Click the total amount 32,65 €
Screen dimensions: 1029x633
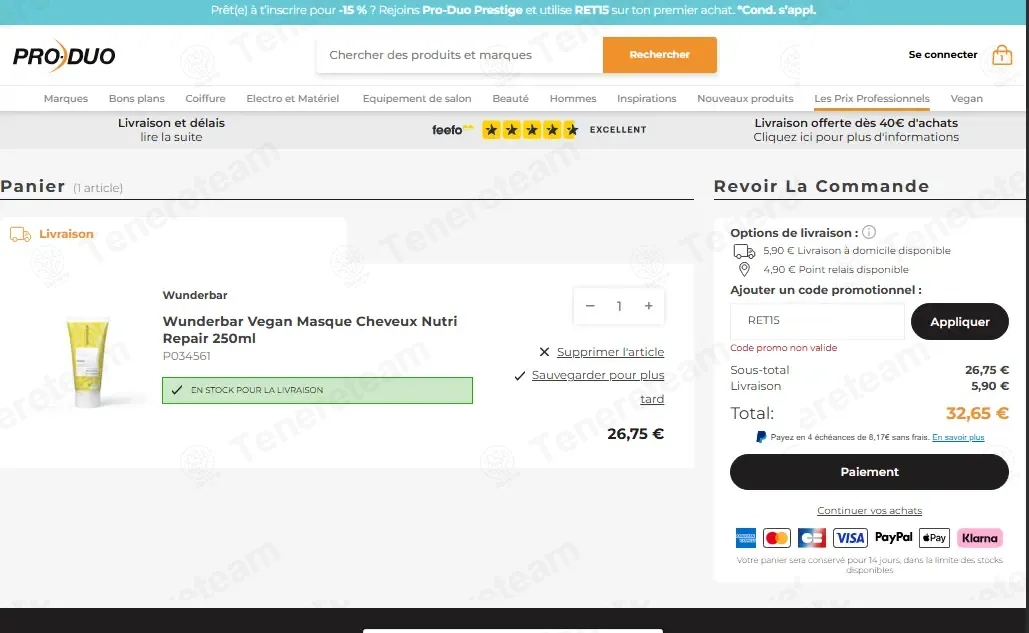tap(976, 413)
